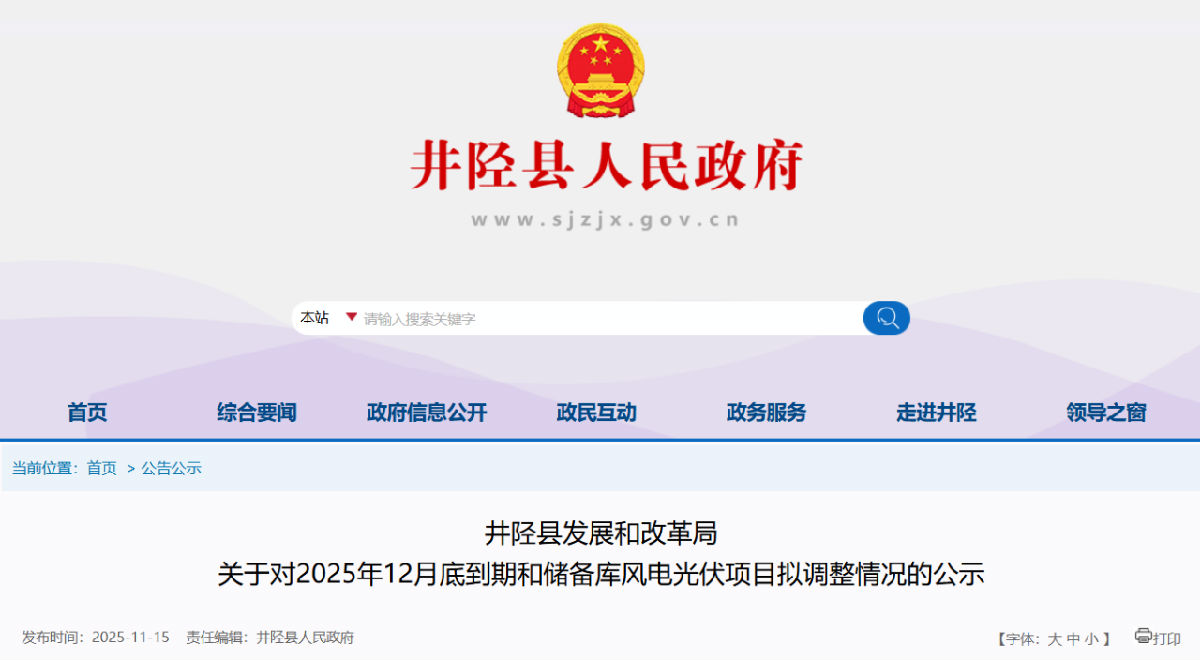Image resolution: width=1200 pixels, height=660 pixels.
Task: Click the 井陉县人民政府 site title banner
Action: click(x=607, y=166)
